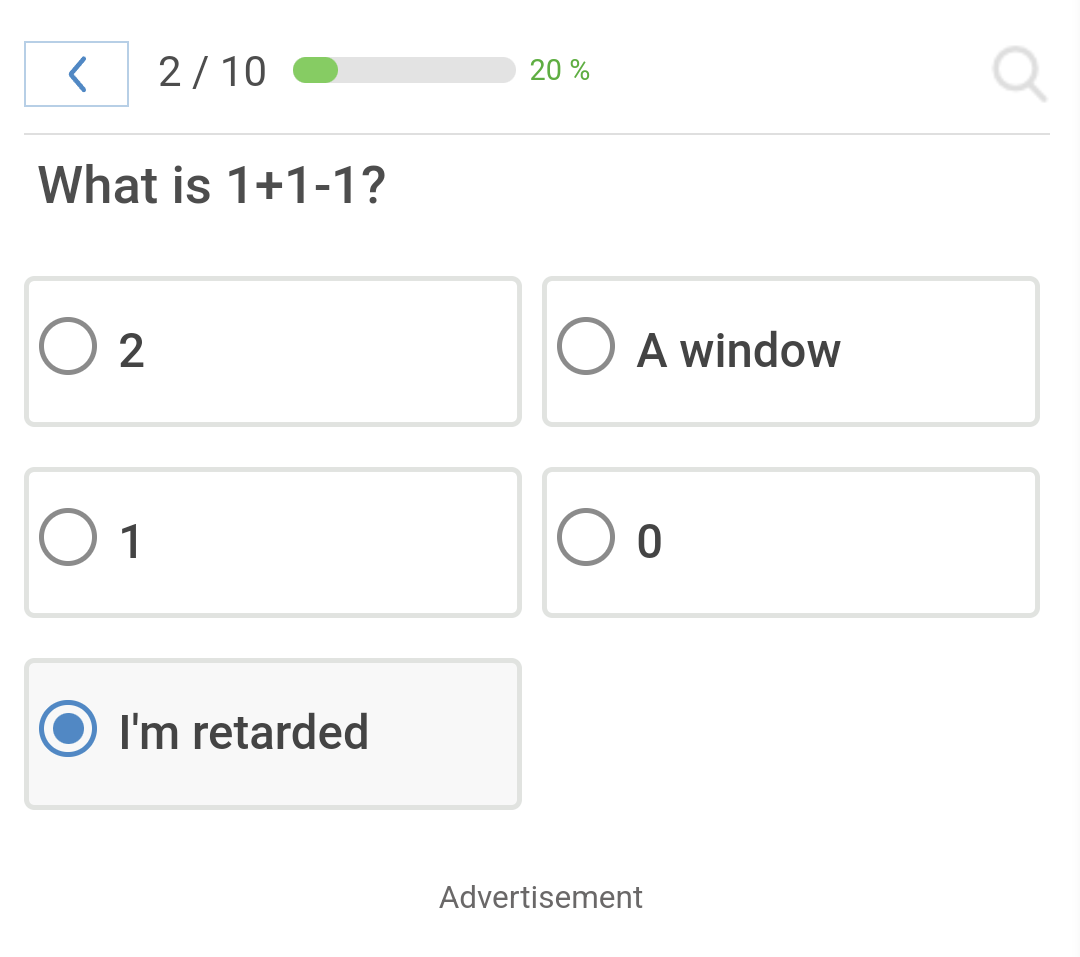Click the "2" answer label text
This screenshot has width=1080, height=957.
click(x=132, y=351)
